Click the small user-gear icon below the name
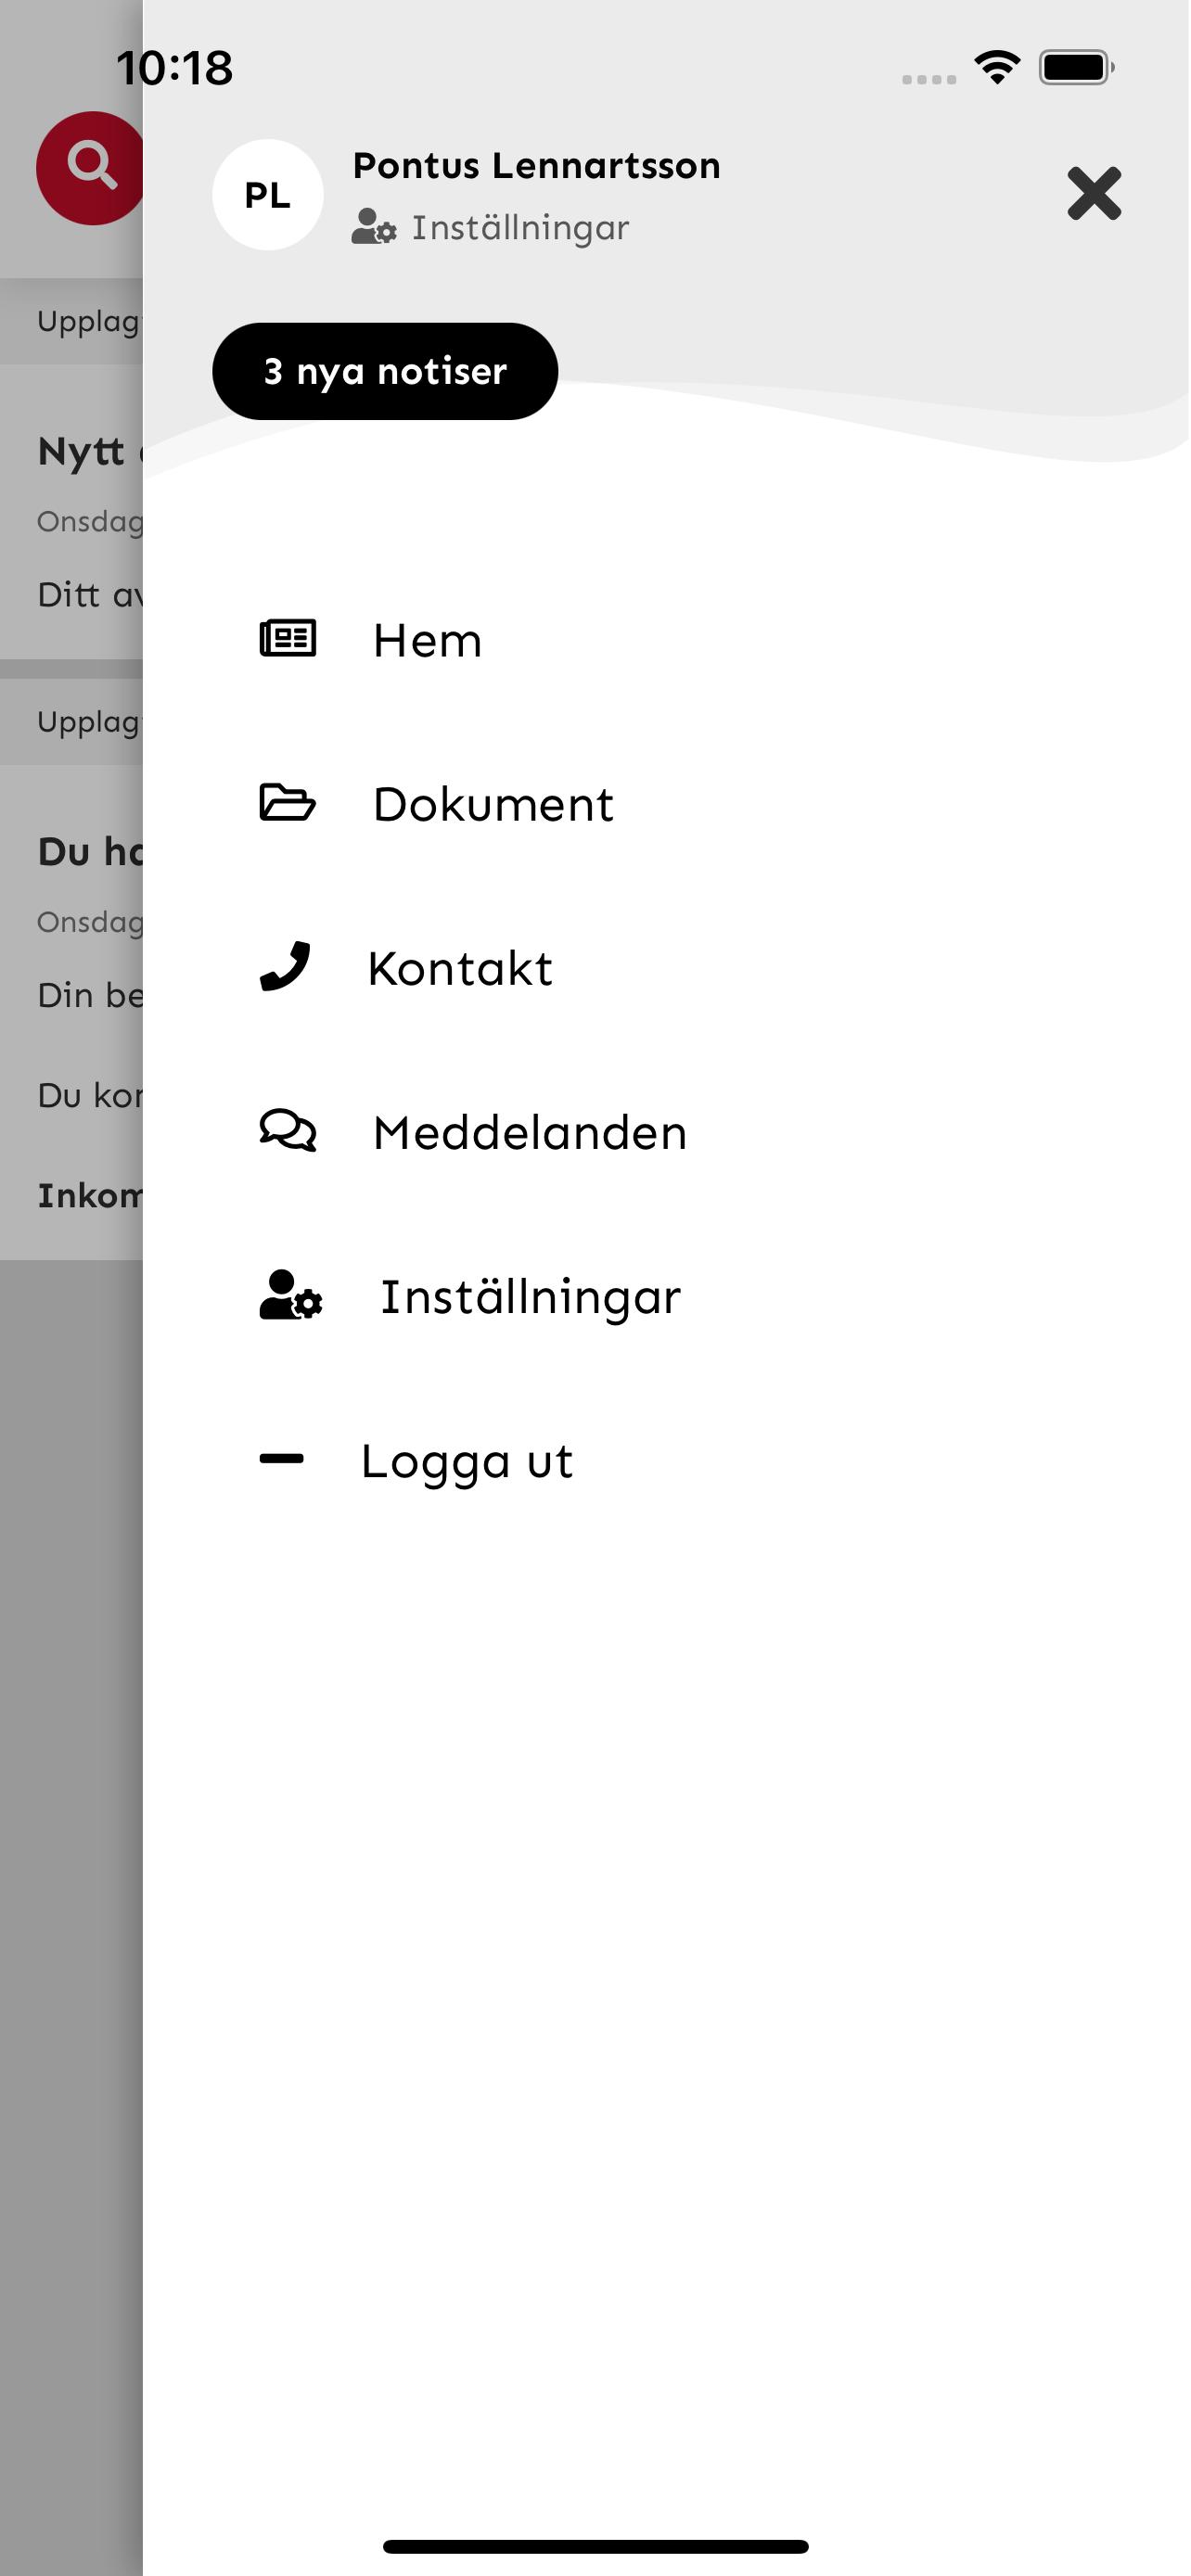 [x=374, y=227]
